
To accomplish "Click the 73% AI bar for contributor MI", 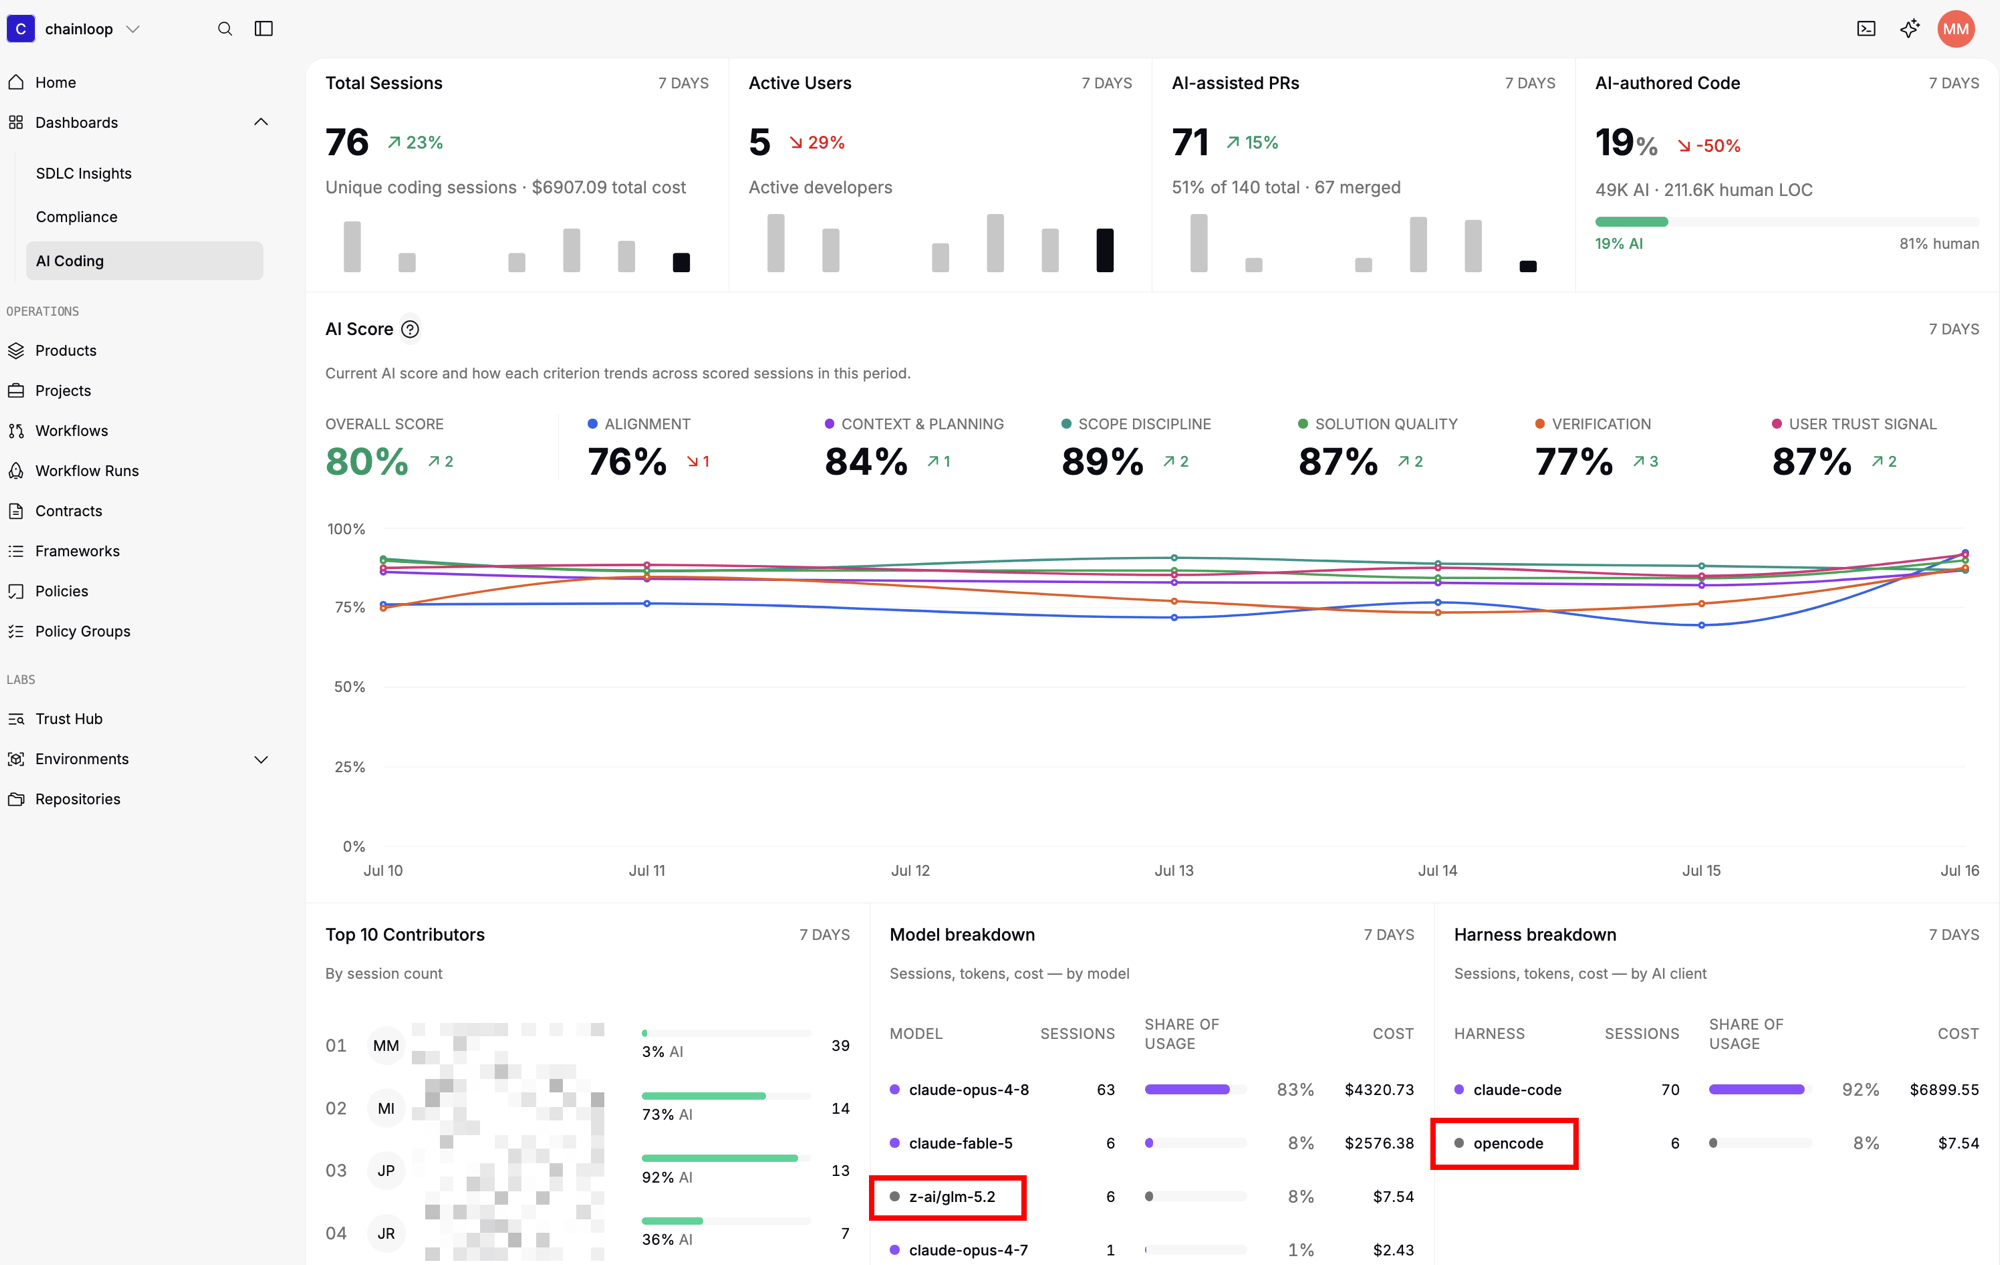I will (725, 1096).
